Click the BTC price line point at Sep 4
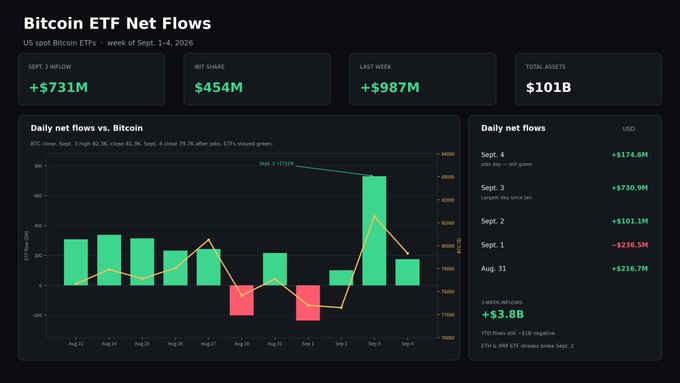Viewport: 680px width, 383px height. [x=408, y=253]
